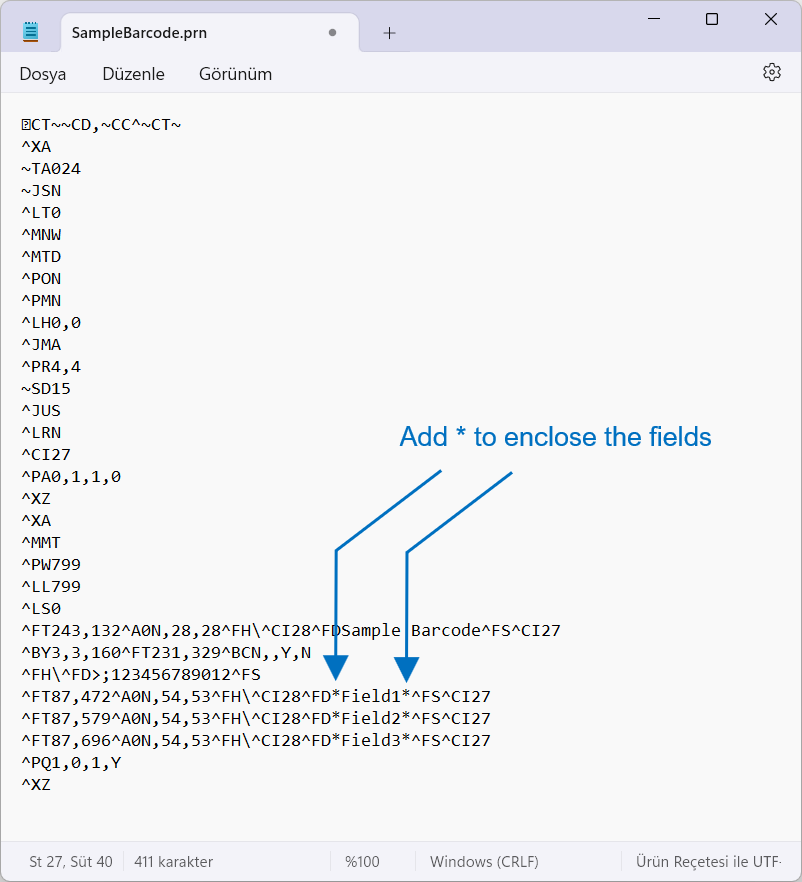
Task: Open the Görünüm menu
Action: click(235, 74)
